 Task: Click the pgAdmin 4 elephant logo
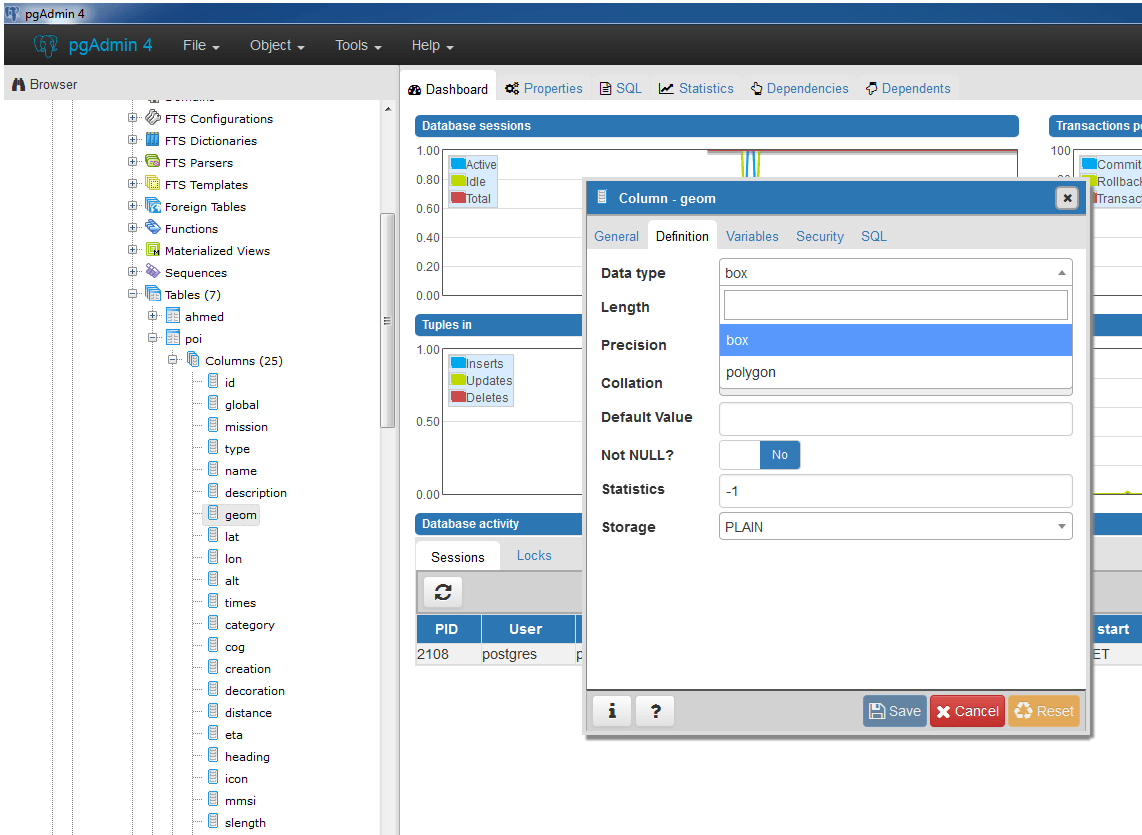point(46,45)
